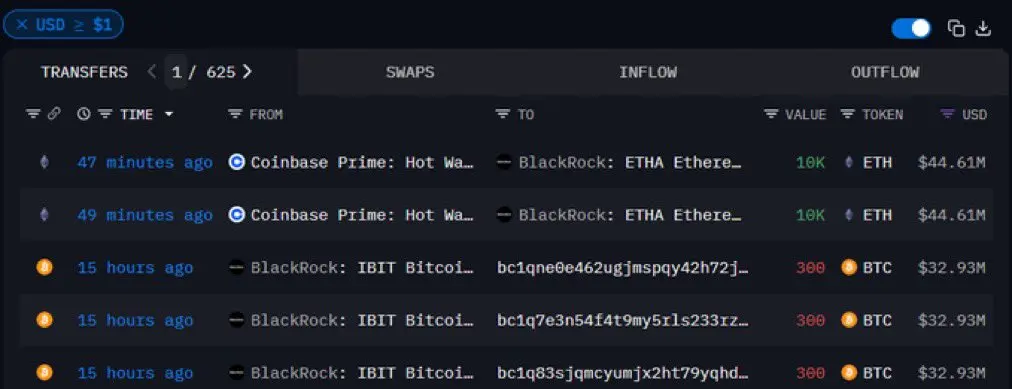Turn off the blue toggle switch
This screenshot has width=1012, height=389.
tap(911, 28)
